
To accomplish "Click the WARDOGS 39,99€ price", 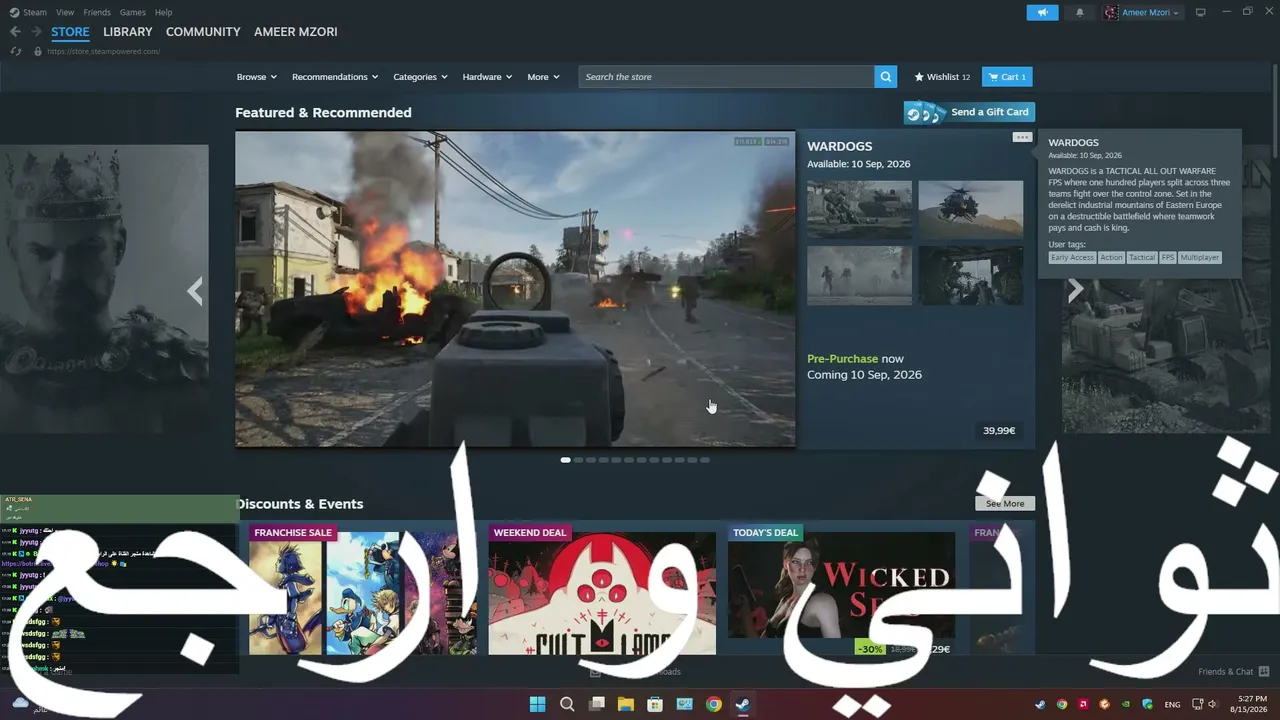I will 999,431.
